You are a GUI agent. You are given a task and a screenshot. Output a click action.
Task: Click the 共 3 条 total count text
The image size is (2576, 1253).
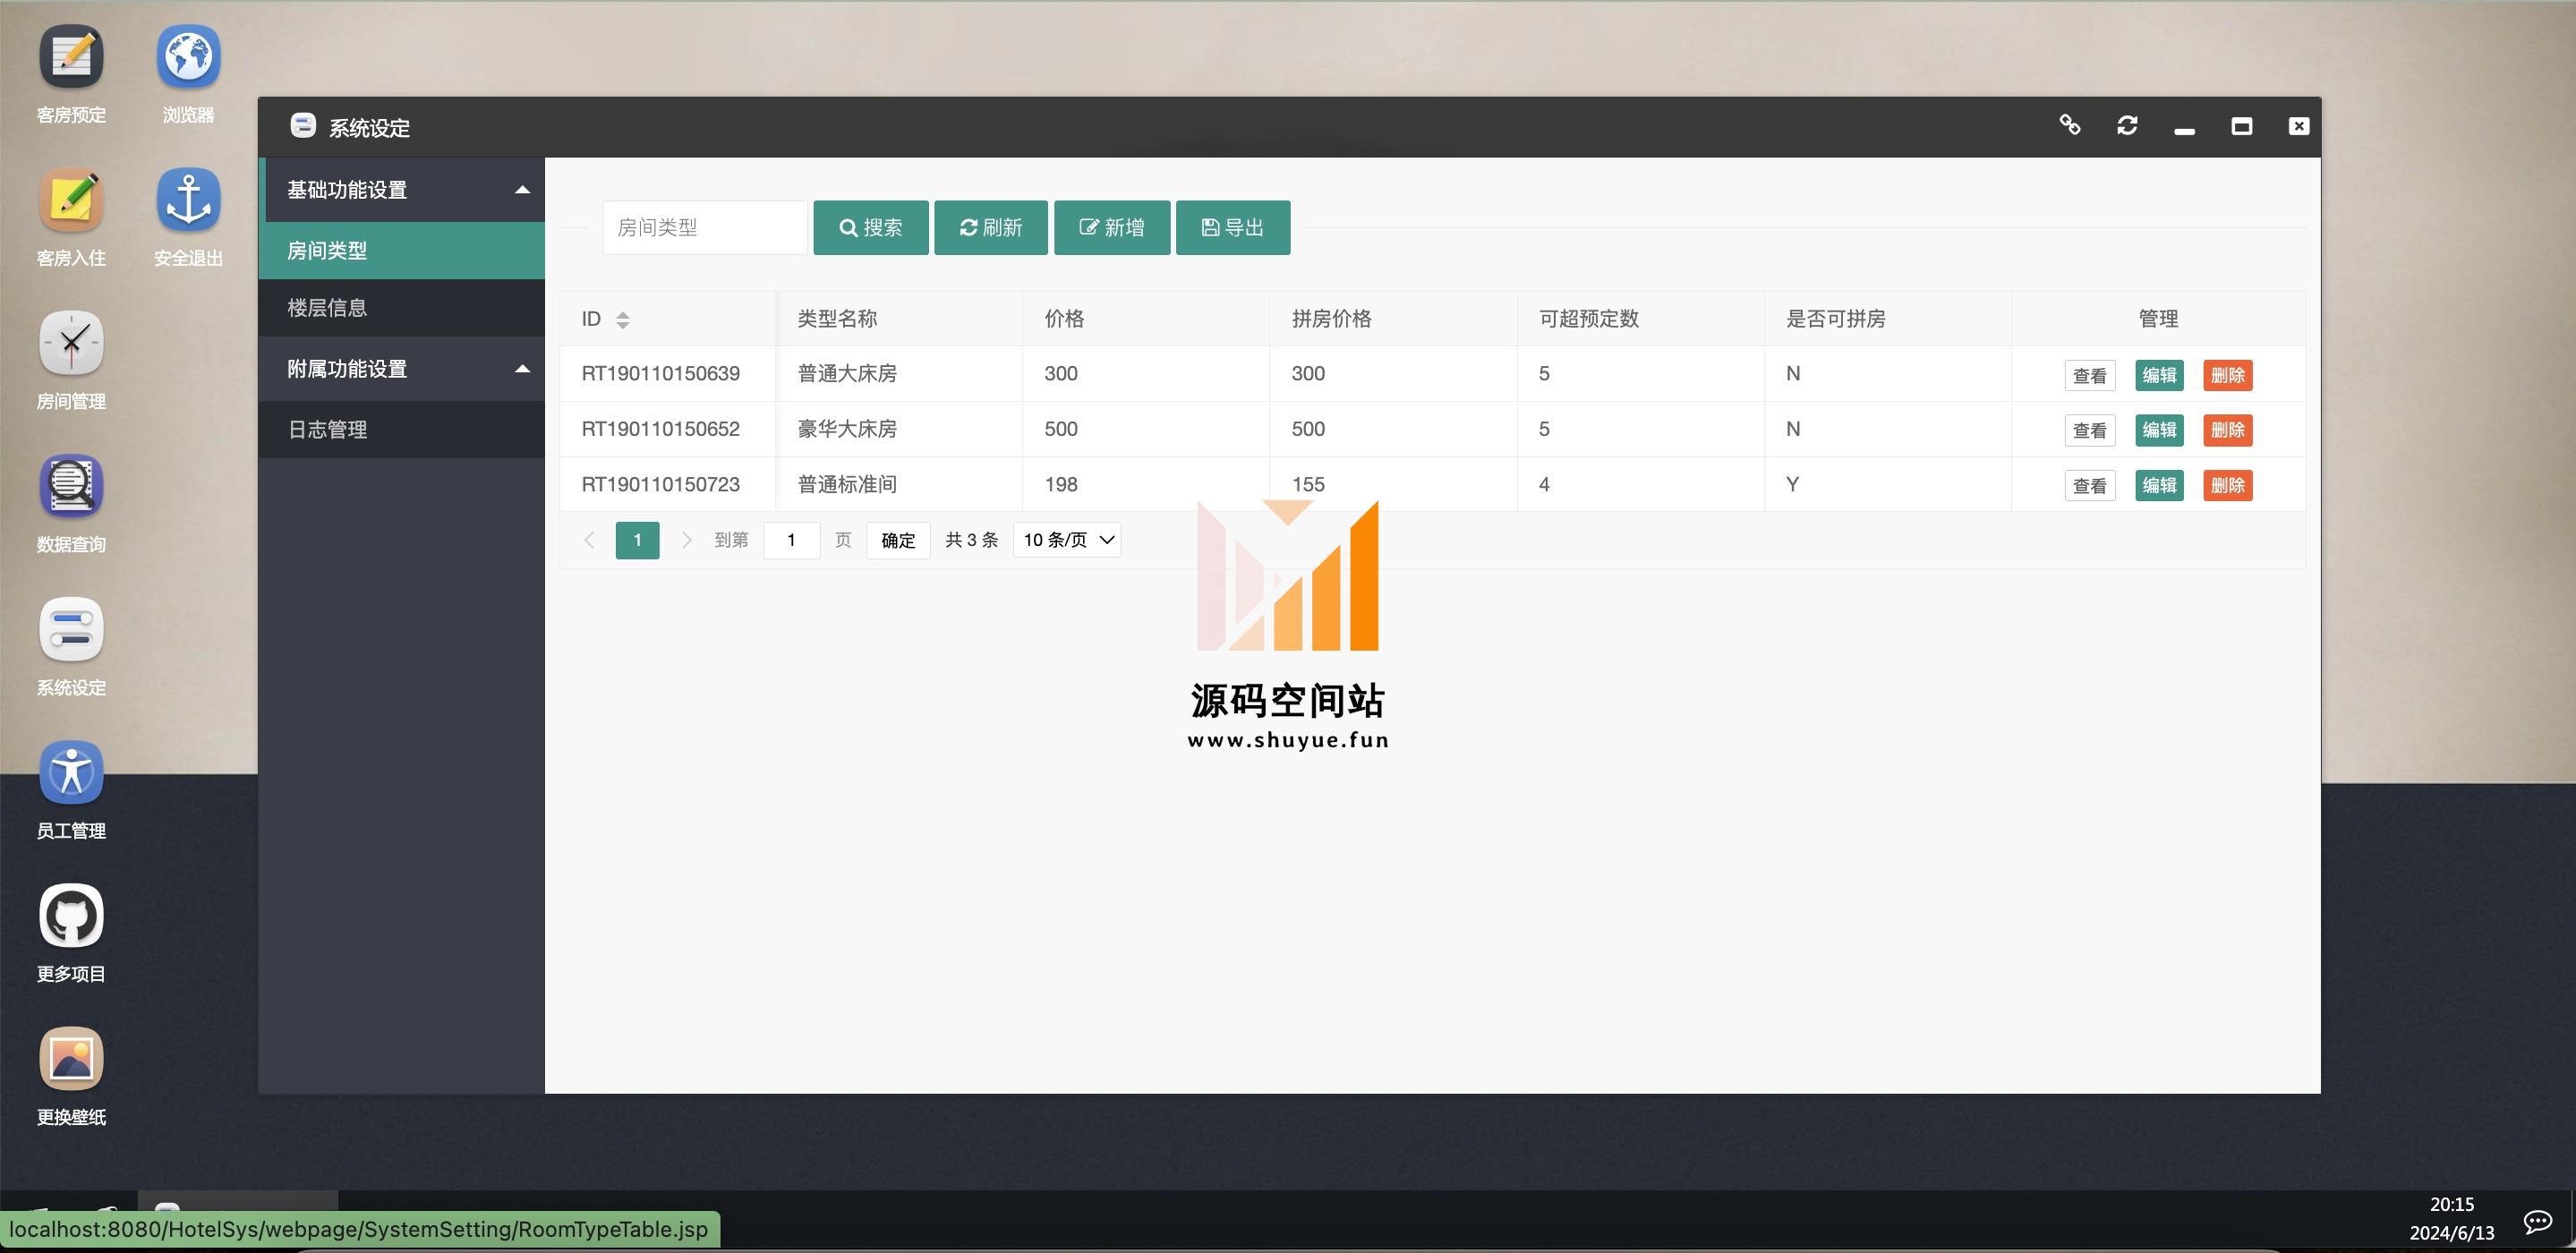pyautogui.click(x=972, y=540)
